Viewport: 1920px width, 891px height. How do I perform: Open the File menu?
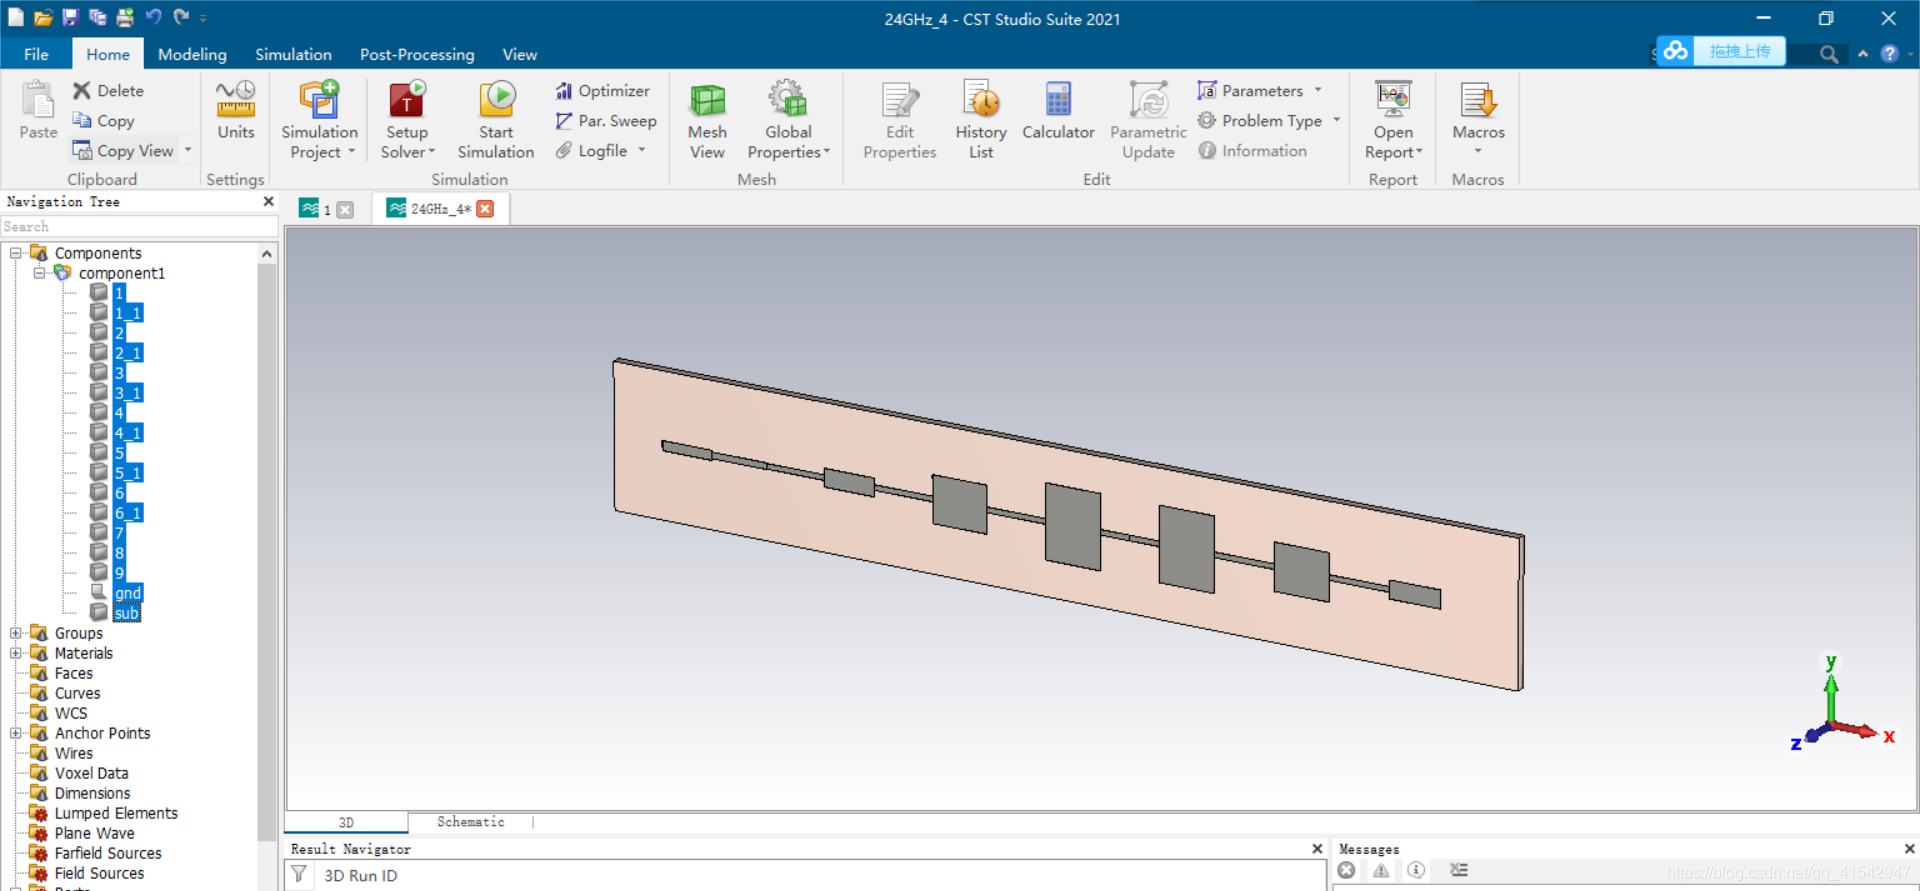pos(36,54)
